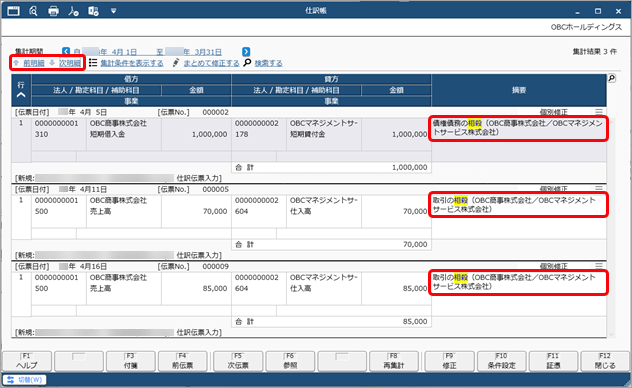Click the list icon beside 集計条件を表示する

coord(93,63)
